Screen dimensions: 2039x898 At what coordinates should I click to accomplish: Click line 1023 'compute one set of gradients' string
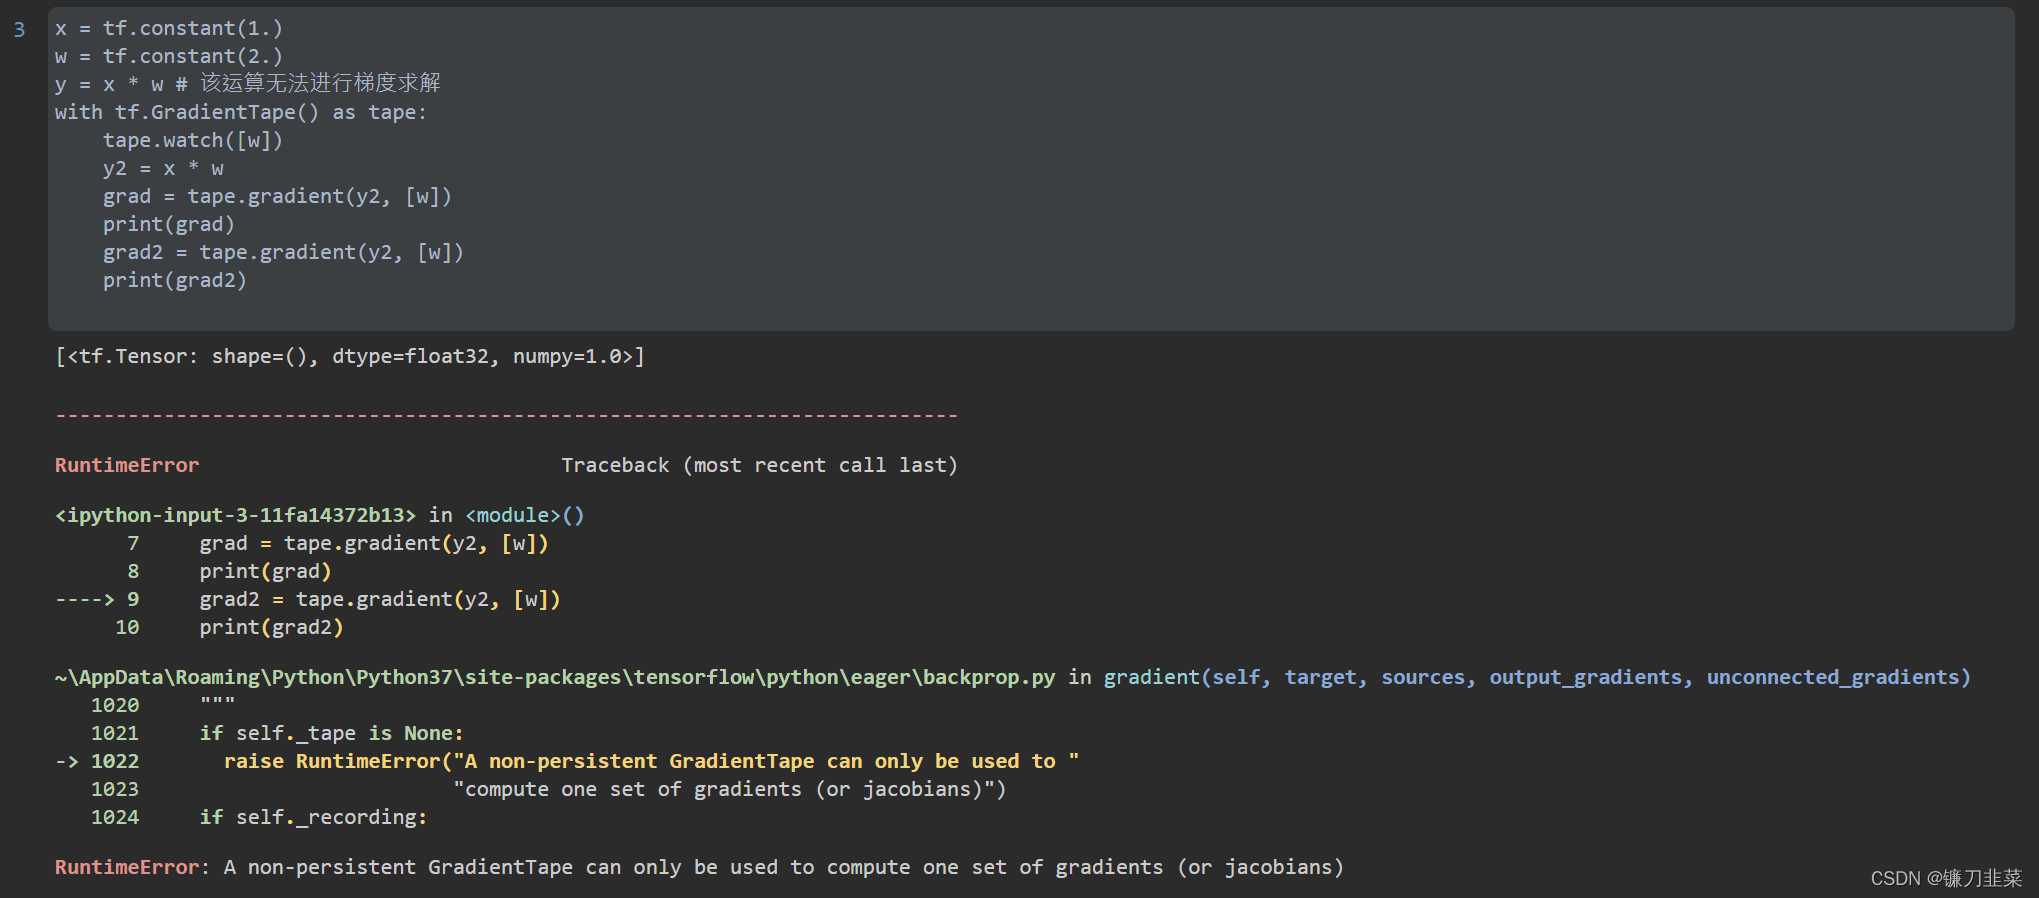click(730, 789)
